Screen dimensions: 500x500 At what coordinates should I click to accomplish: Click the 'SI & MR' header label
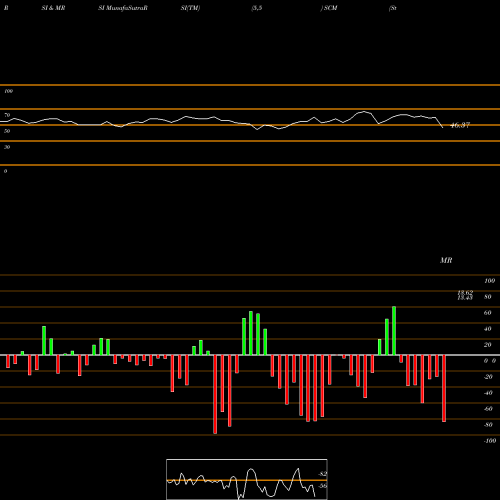[x=53, y=8]
